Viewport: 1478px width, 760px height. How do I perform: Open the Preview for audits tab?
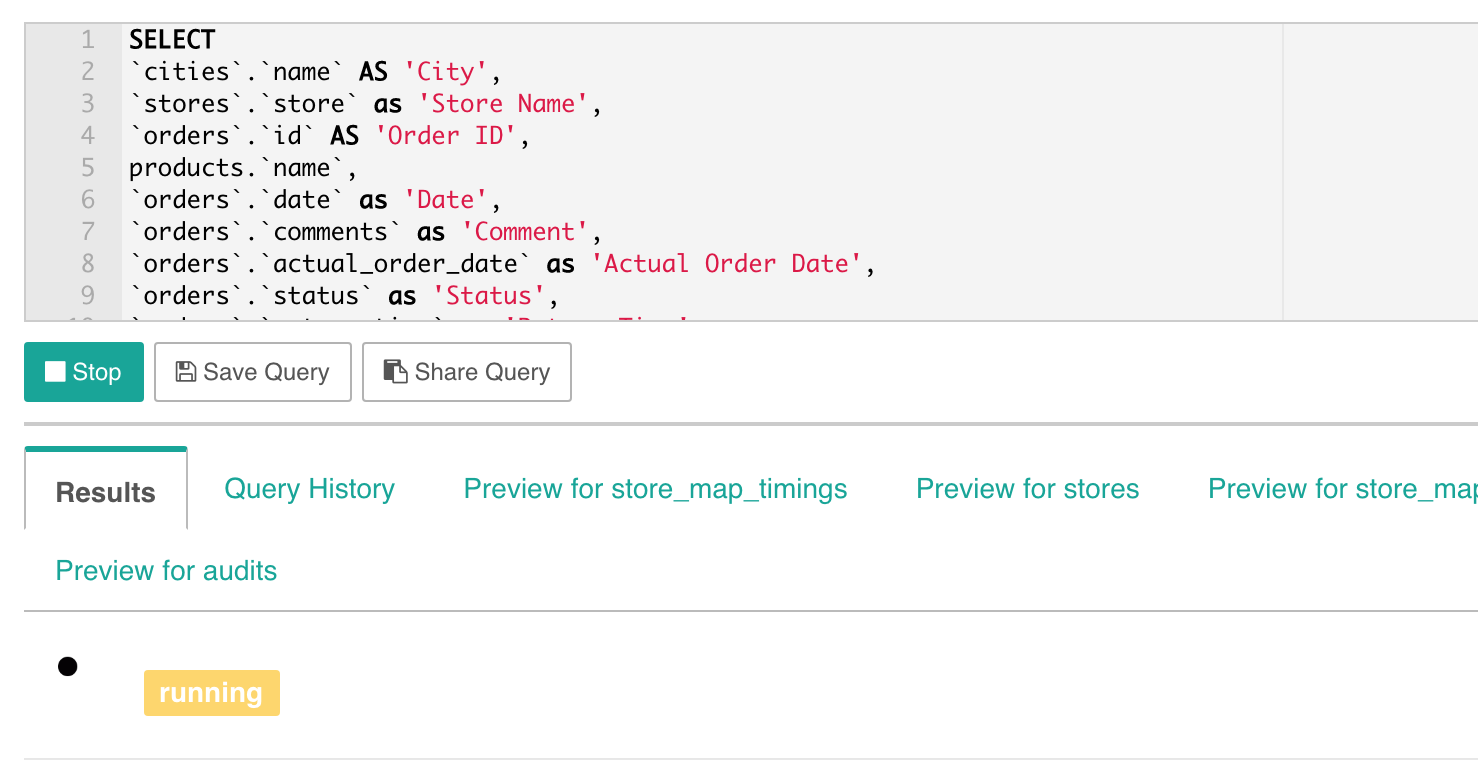pos(166,570)
